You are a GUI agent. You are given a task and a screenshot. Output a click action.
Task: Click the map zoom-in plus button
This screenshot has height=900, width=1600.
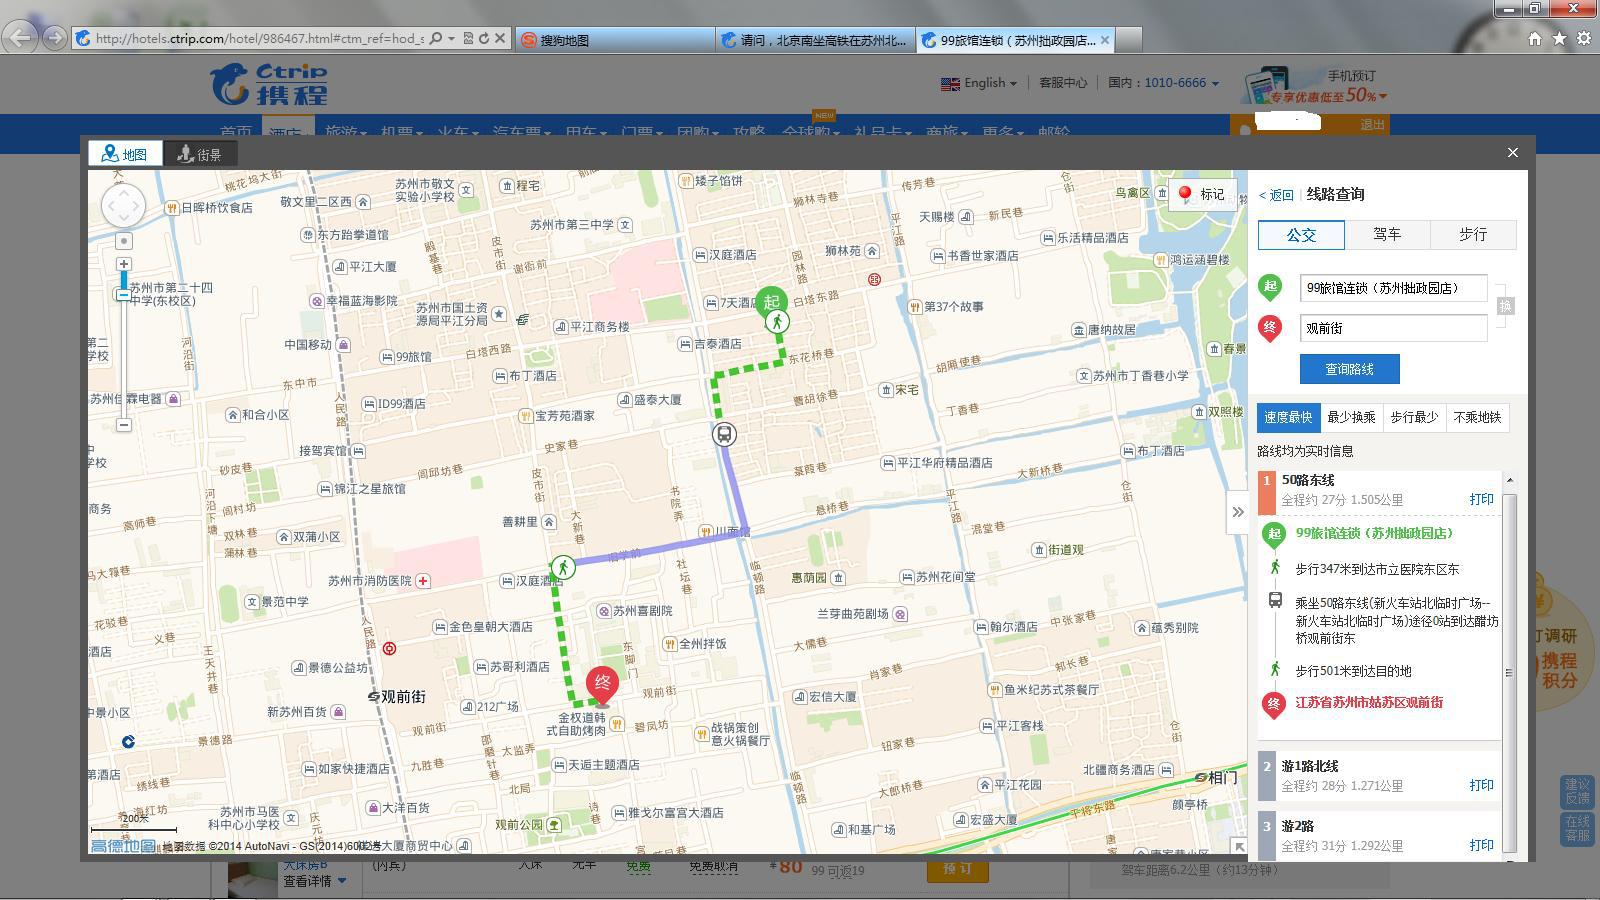123,264
